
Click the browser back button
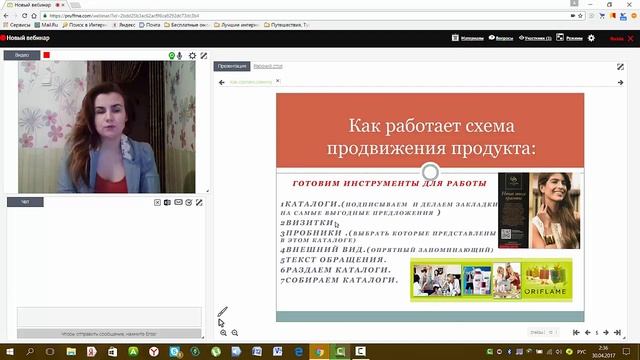click(x=6, y=16)
